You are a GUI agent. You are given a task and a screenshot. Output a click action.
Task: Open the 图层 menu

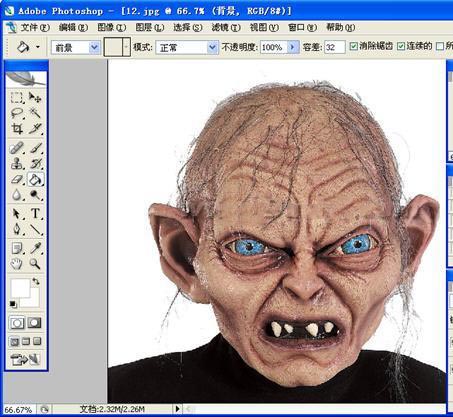click(150, 27)
